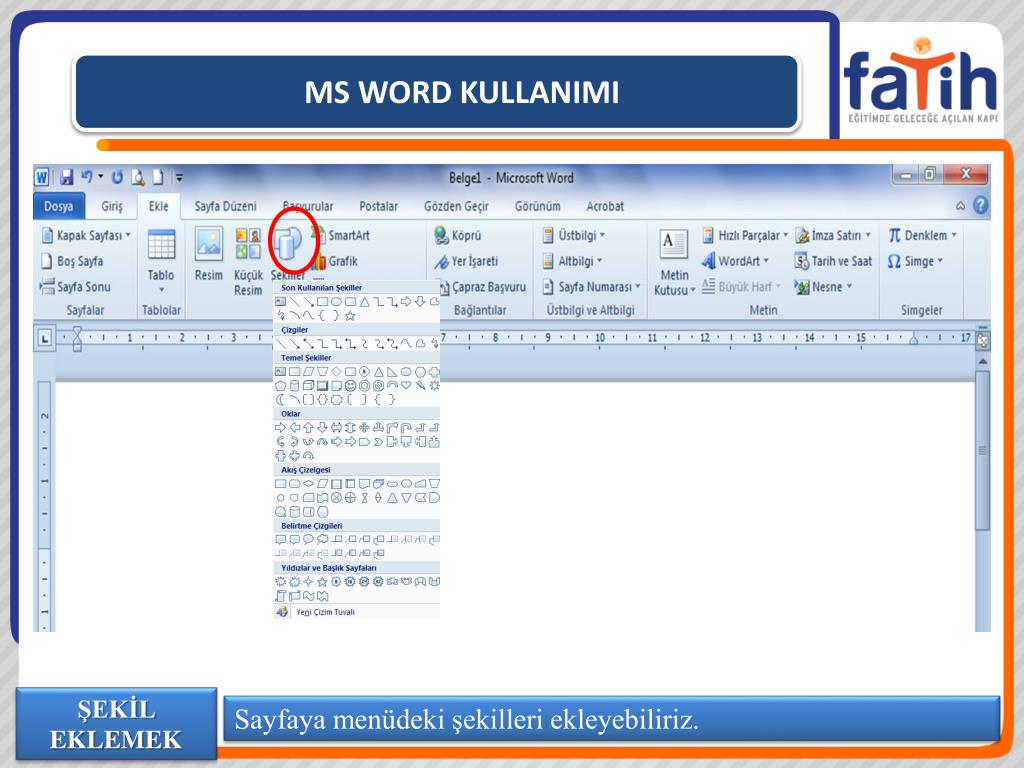Click the Şekiller shapes icon
Viewport: 1024px width, 768px height.
tap(287, 243)
